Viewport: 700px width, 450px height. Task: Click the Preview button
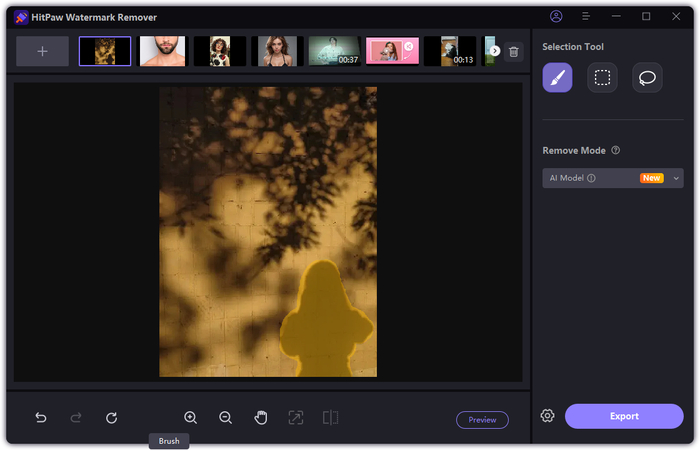[482, 420]
